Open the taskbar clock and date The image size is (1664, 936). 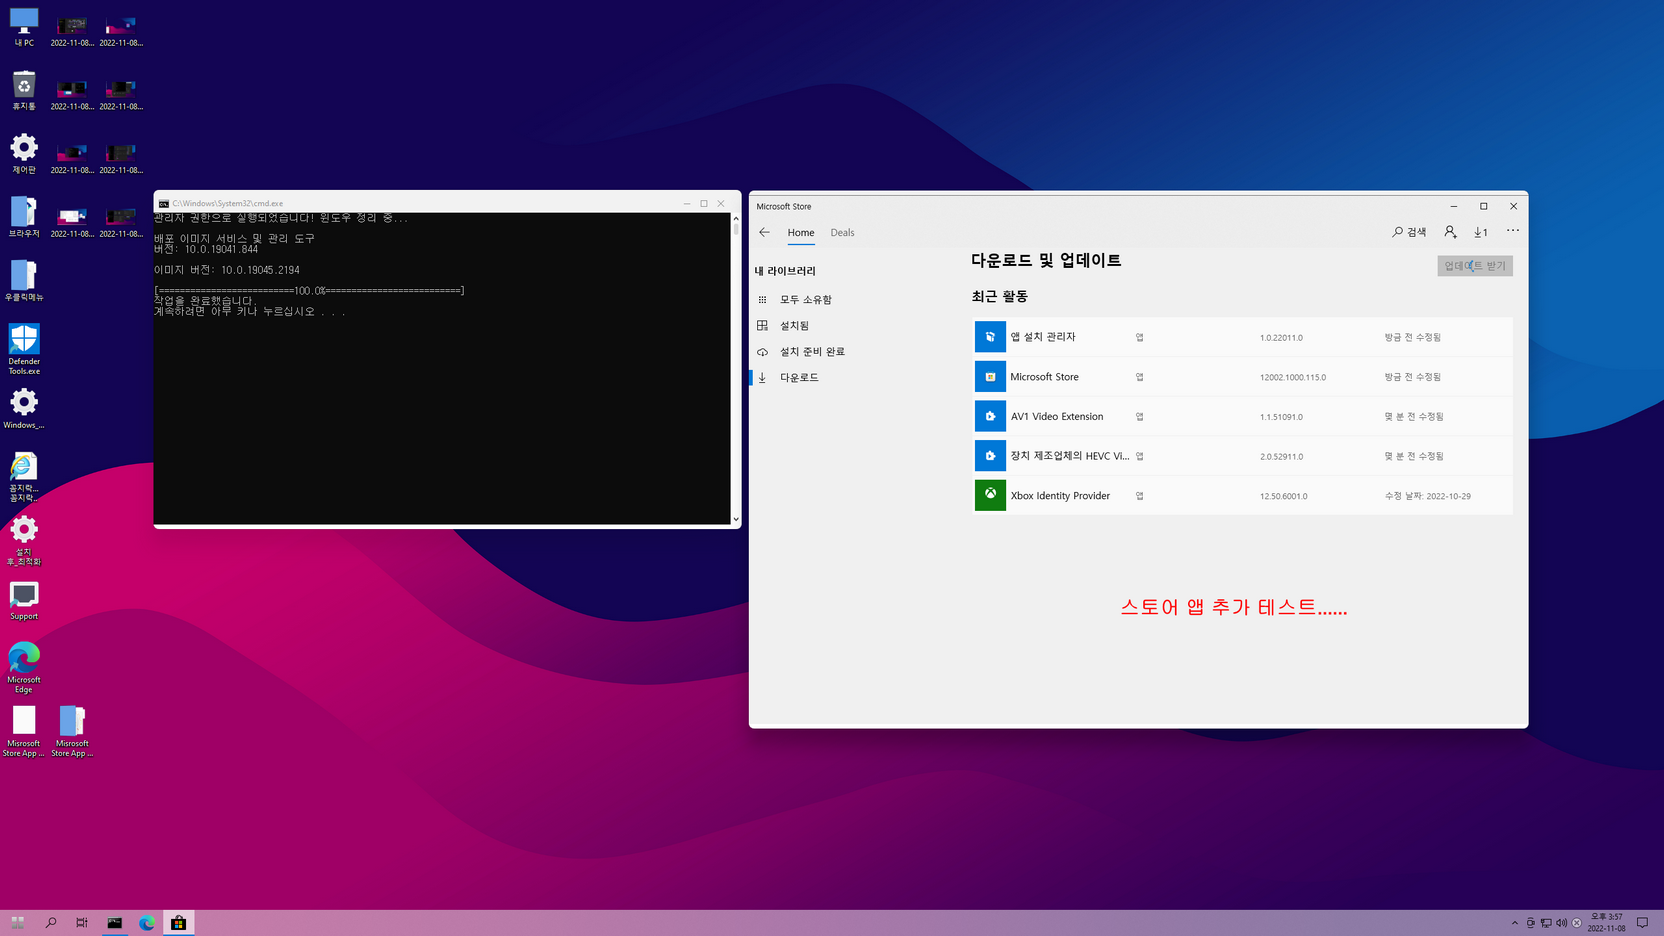(x=1607, y=923)
